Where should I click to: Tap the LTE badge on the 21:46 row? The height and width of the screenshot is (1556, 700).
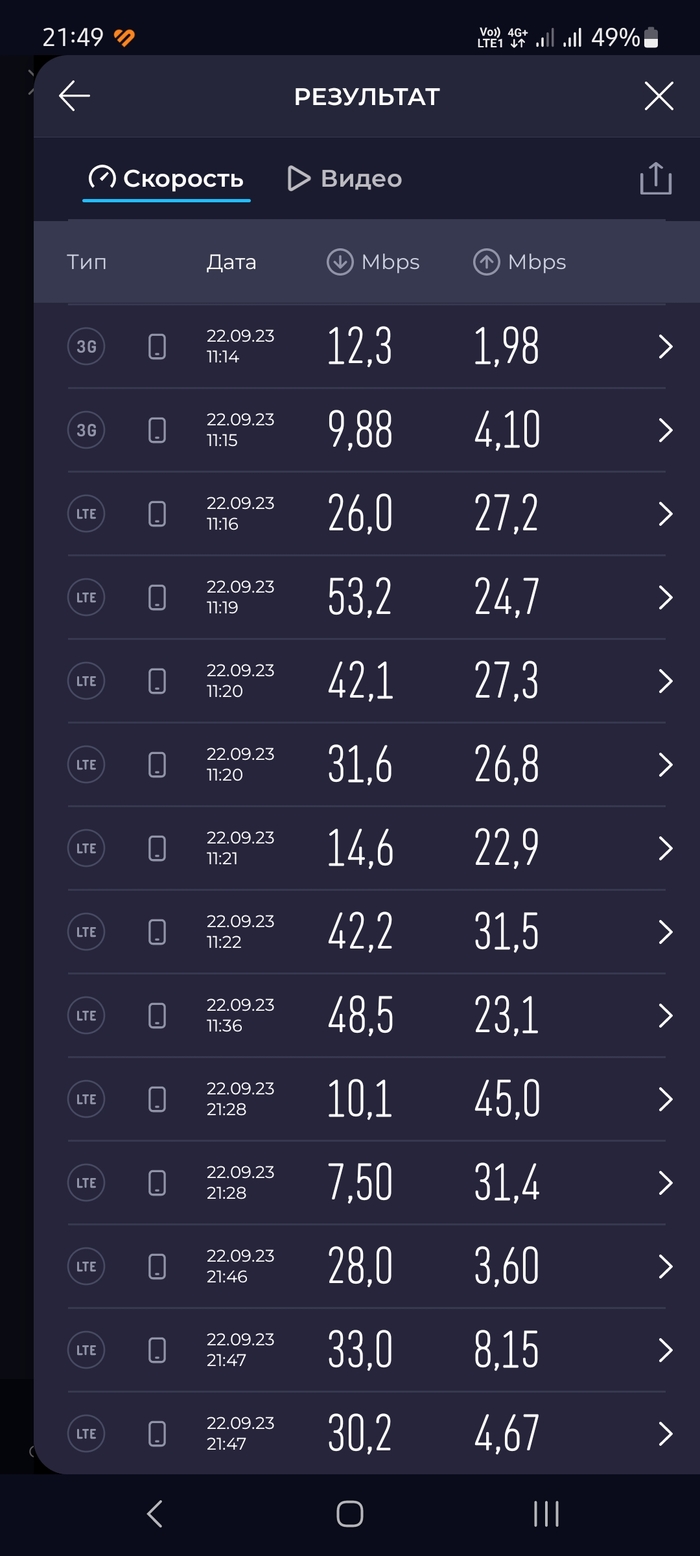tap(86, 1265)
